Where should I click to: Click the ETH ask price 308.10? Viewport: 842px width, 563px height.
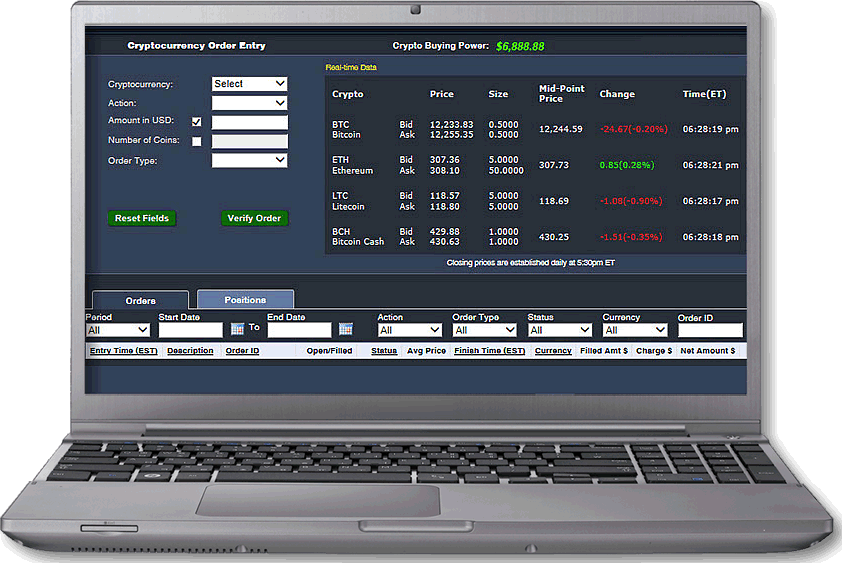click(445, 171)
